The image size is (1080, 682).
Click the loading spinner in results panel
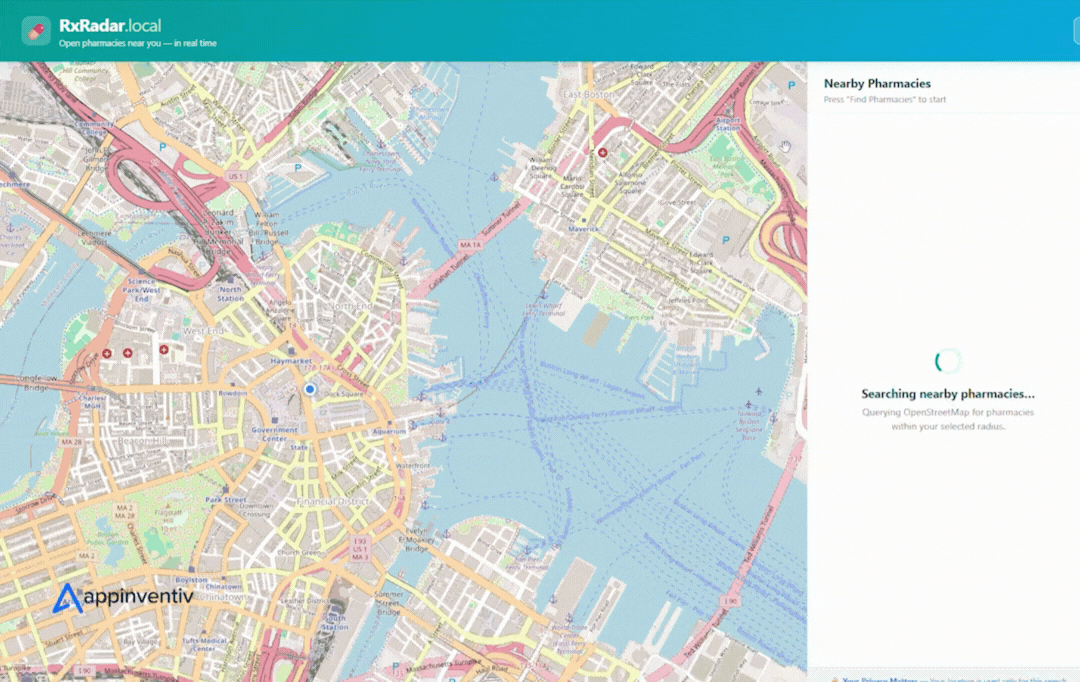tap(947, 361)
